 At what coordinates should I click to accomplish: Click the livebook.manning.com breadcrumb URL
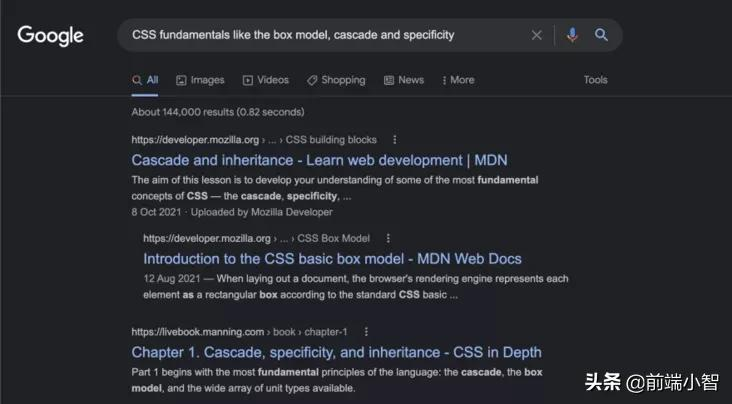coord(239,332)
